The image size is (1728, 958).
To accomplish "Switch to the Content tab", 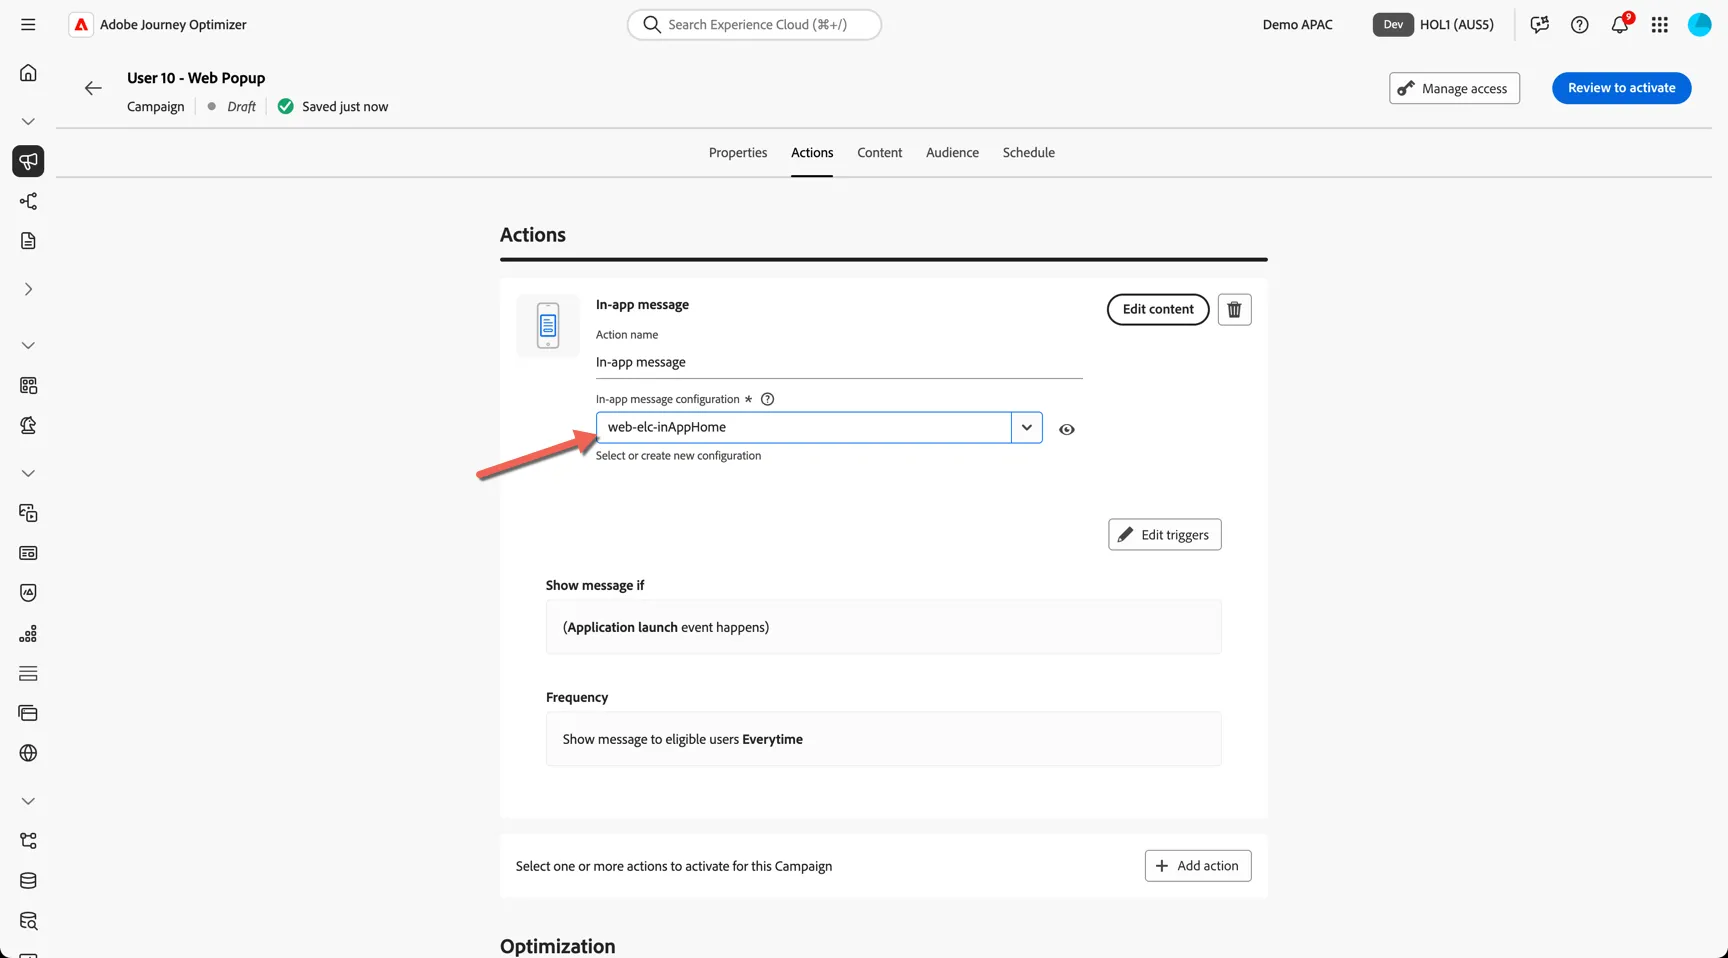I will [880, 153].
